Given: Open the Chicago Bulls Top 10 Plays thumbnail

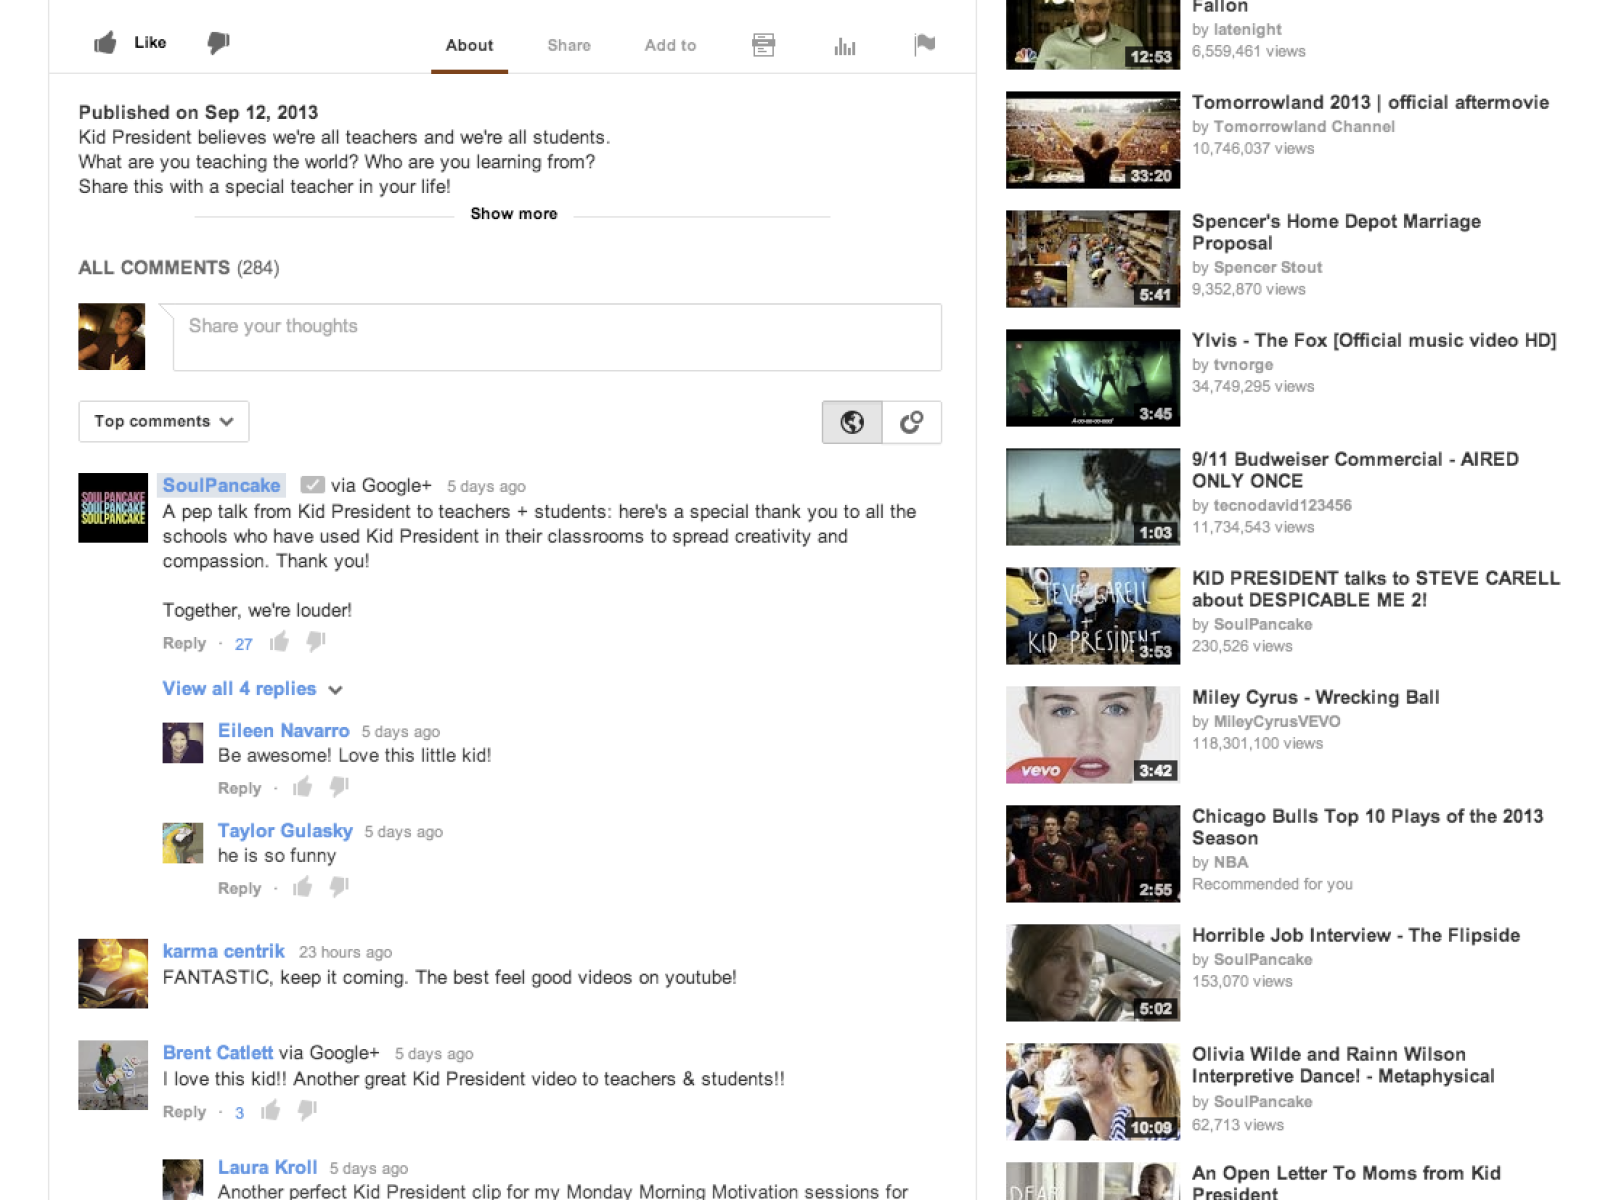Looking at the screenshot, I should [x=1093, y=854].
